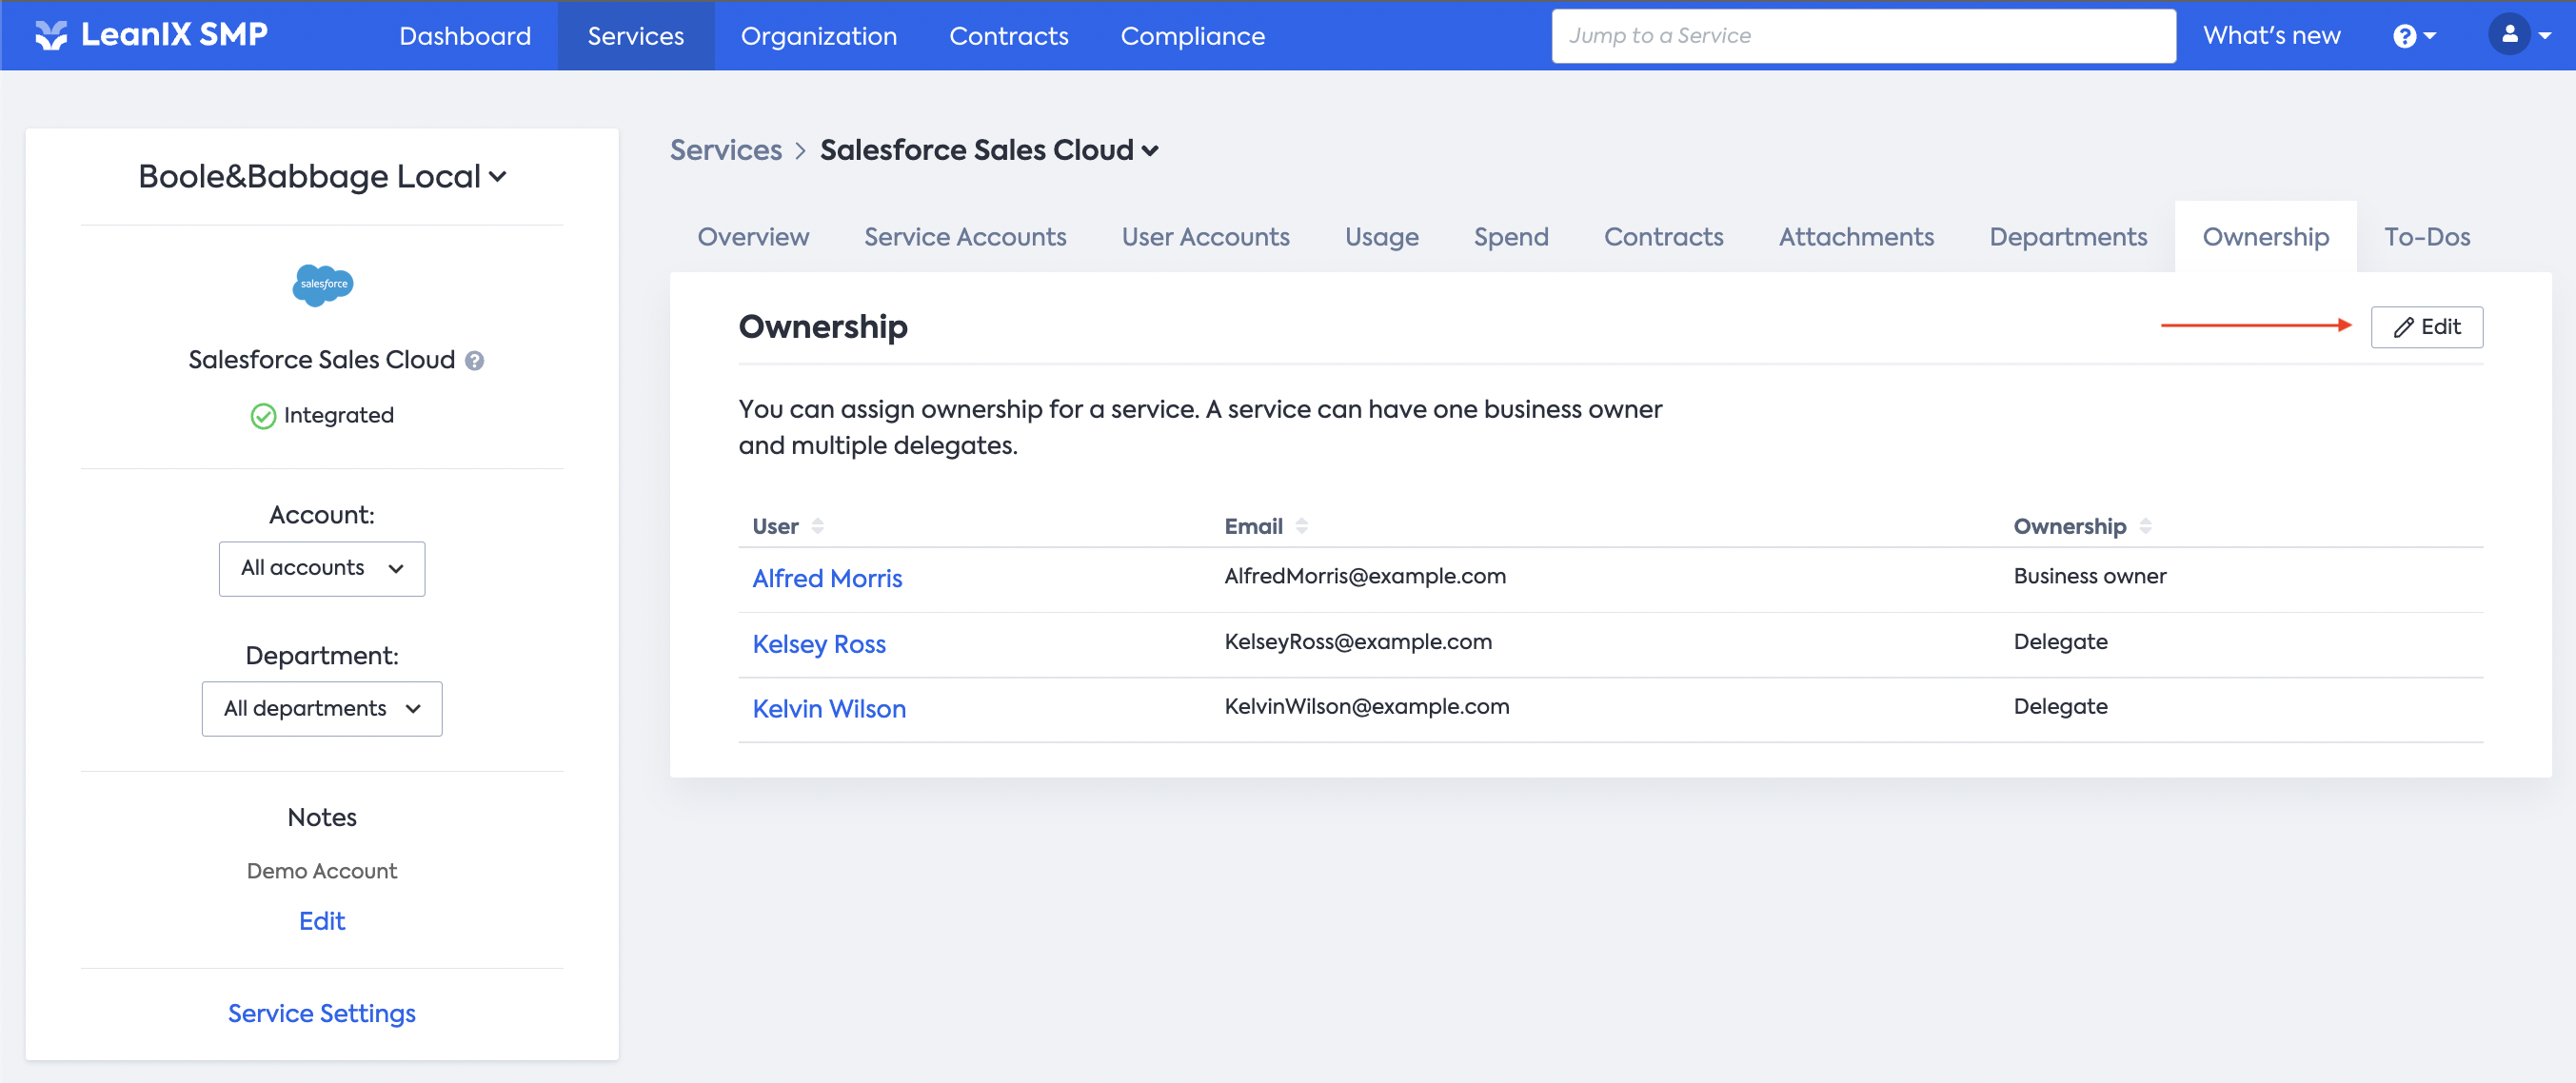The height and width of the screenshot is (1083, 2576).
Task: Open the All accounts dropdown
Action: [x=322, y=568]
